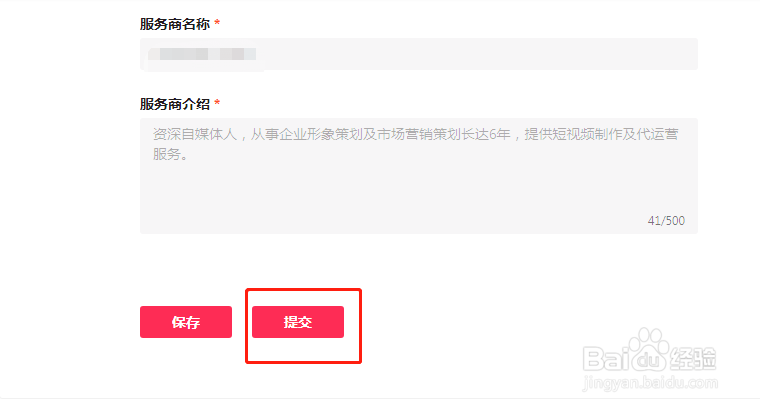
Task: Click the 经验 characters in Baidu logo
Action: 692,357
